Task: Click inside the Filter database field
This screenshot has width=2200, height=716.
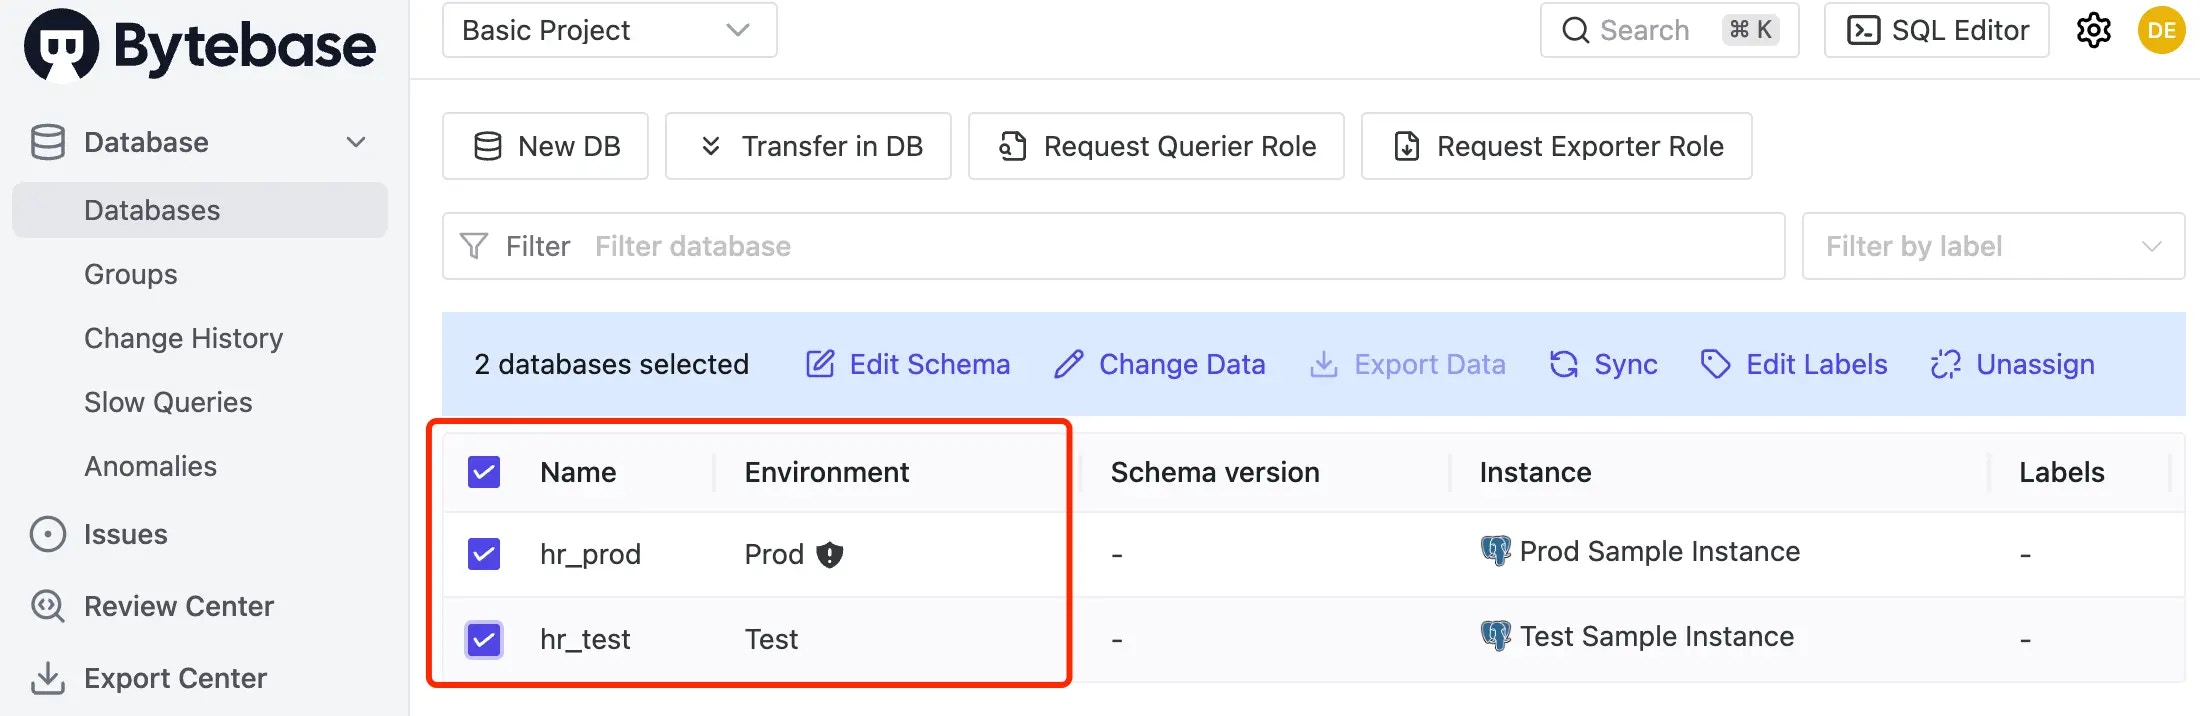Action: click(x=900, y=246)
